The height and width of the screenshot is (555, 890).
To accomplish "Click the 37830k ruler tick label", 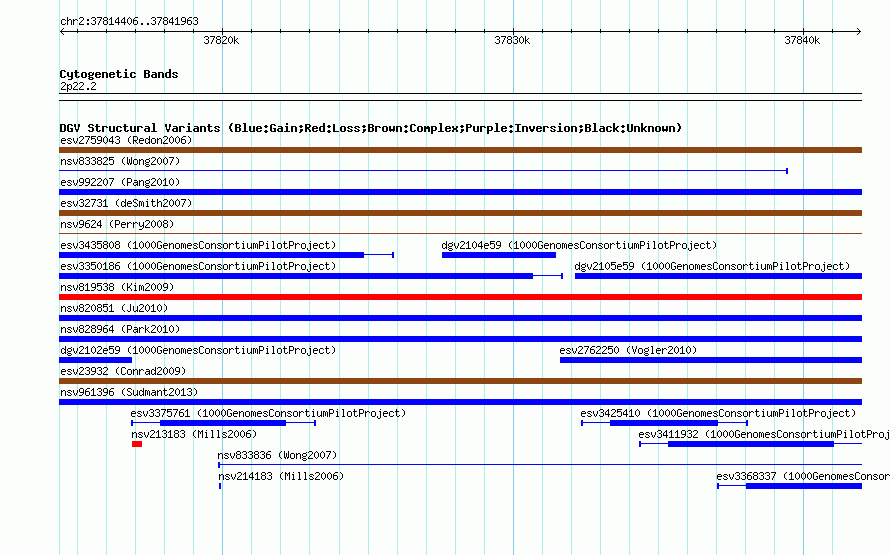I will pyautogui.click(x=512, y=40).
